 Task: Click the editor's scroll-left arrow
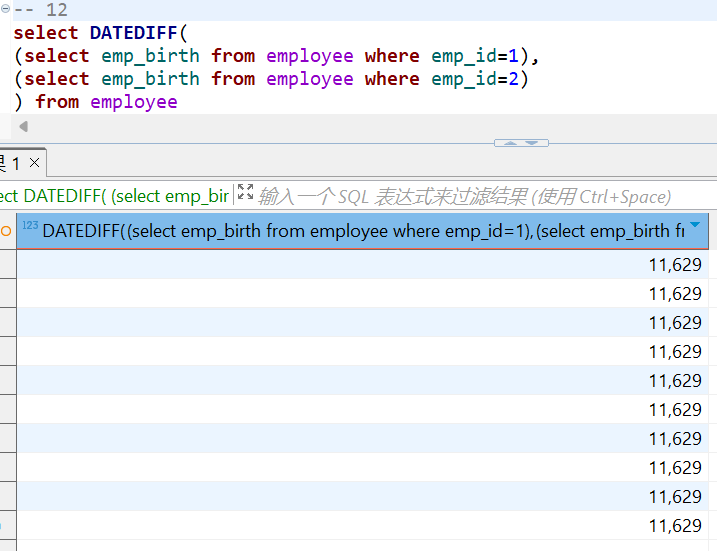pyautogui.click(x=23, y=127)
